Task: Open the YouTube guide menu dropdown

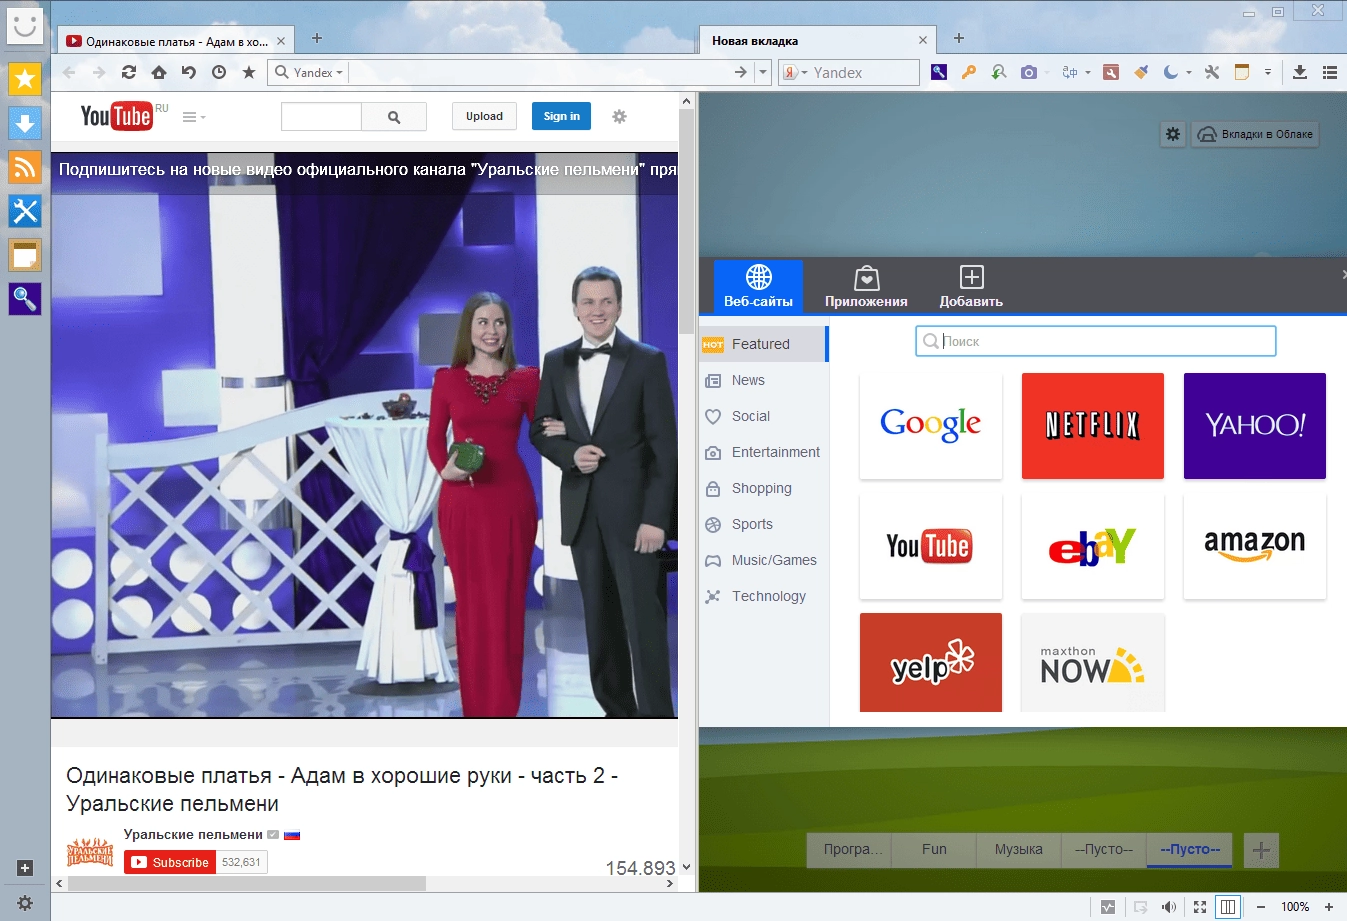Action: pos(194,117)
